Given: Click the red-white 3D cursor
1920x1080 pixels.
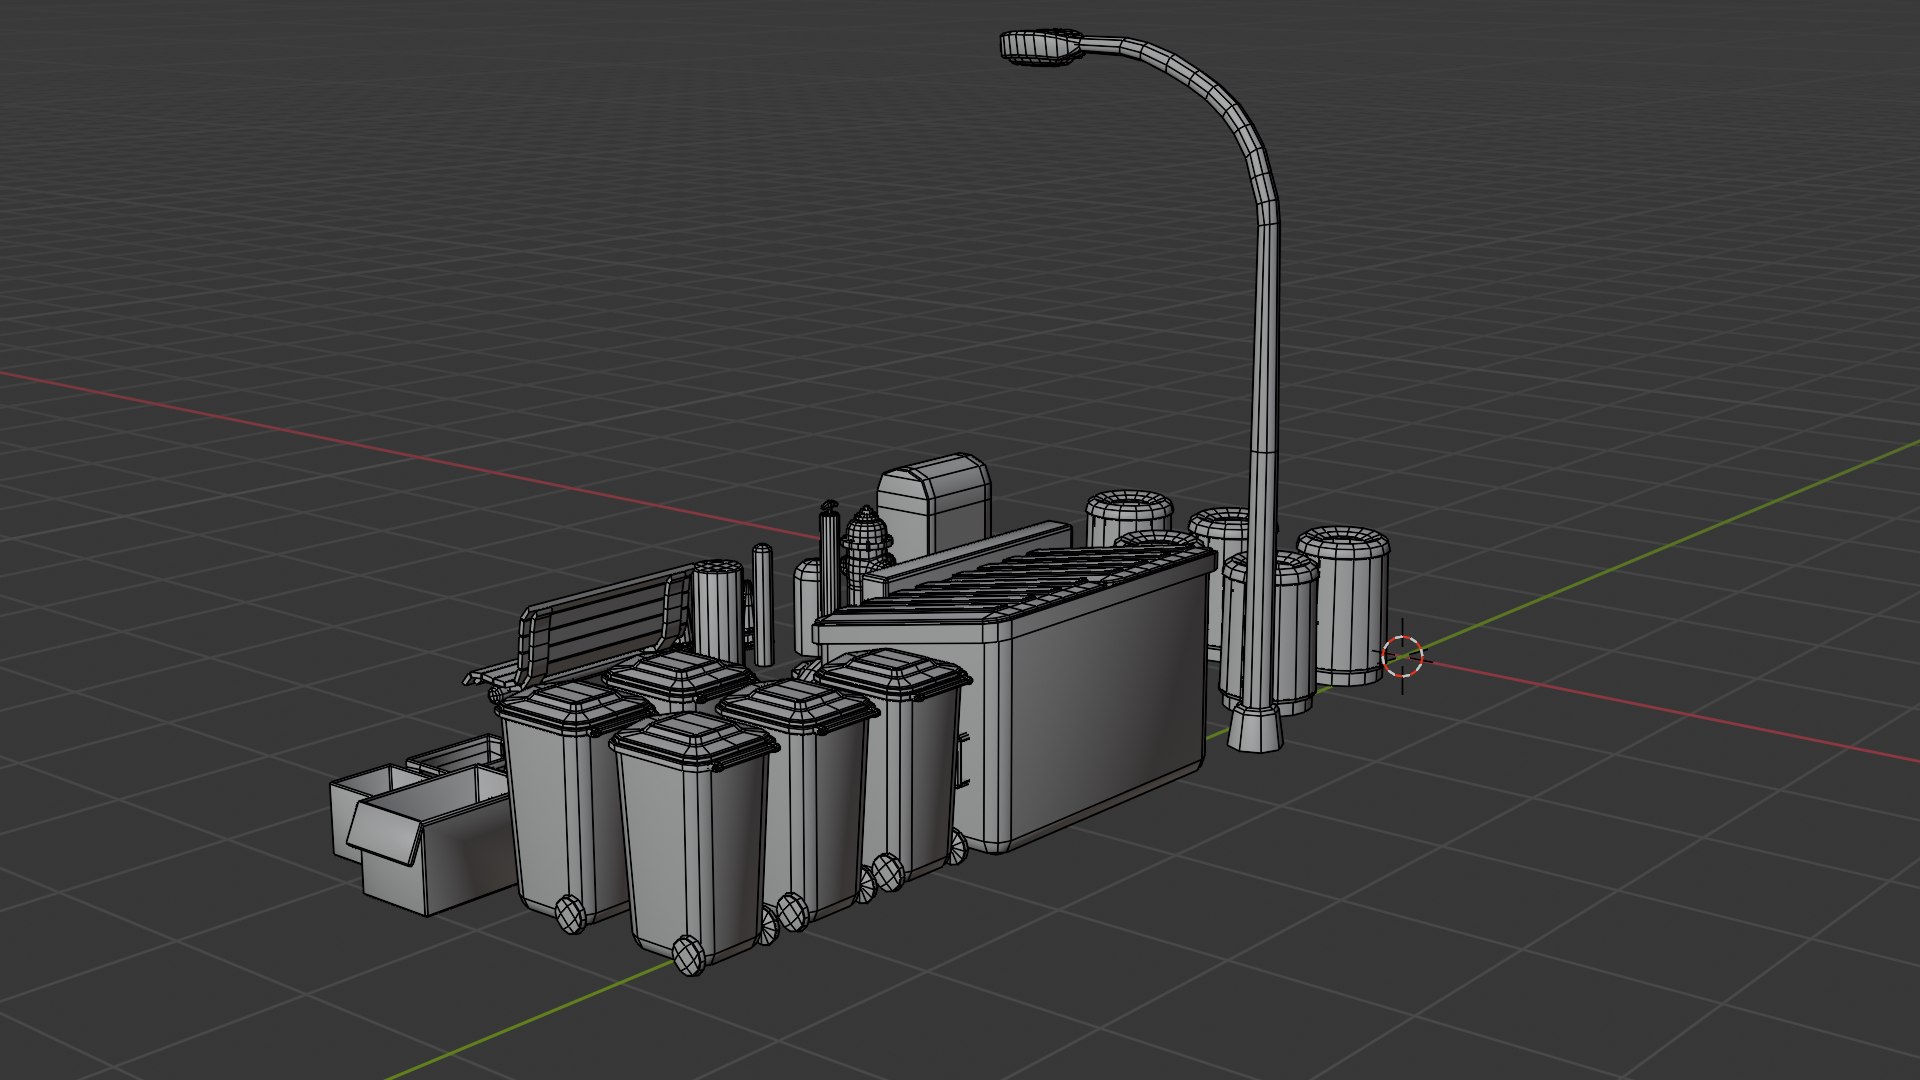Looking at the screenshot, I should 1402,656.
